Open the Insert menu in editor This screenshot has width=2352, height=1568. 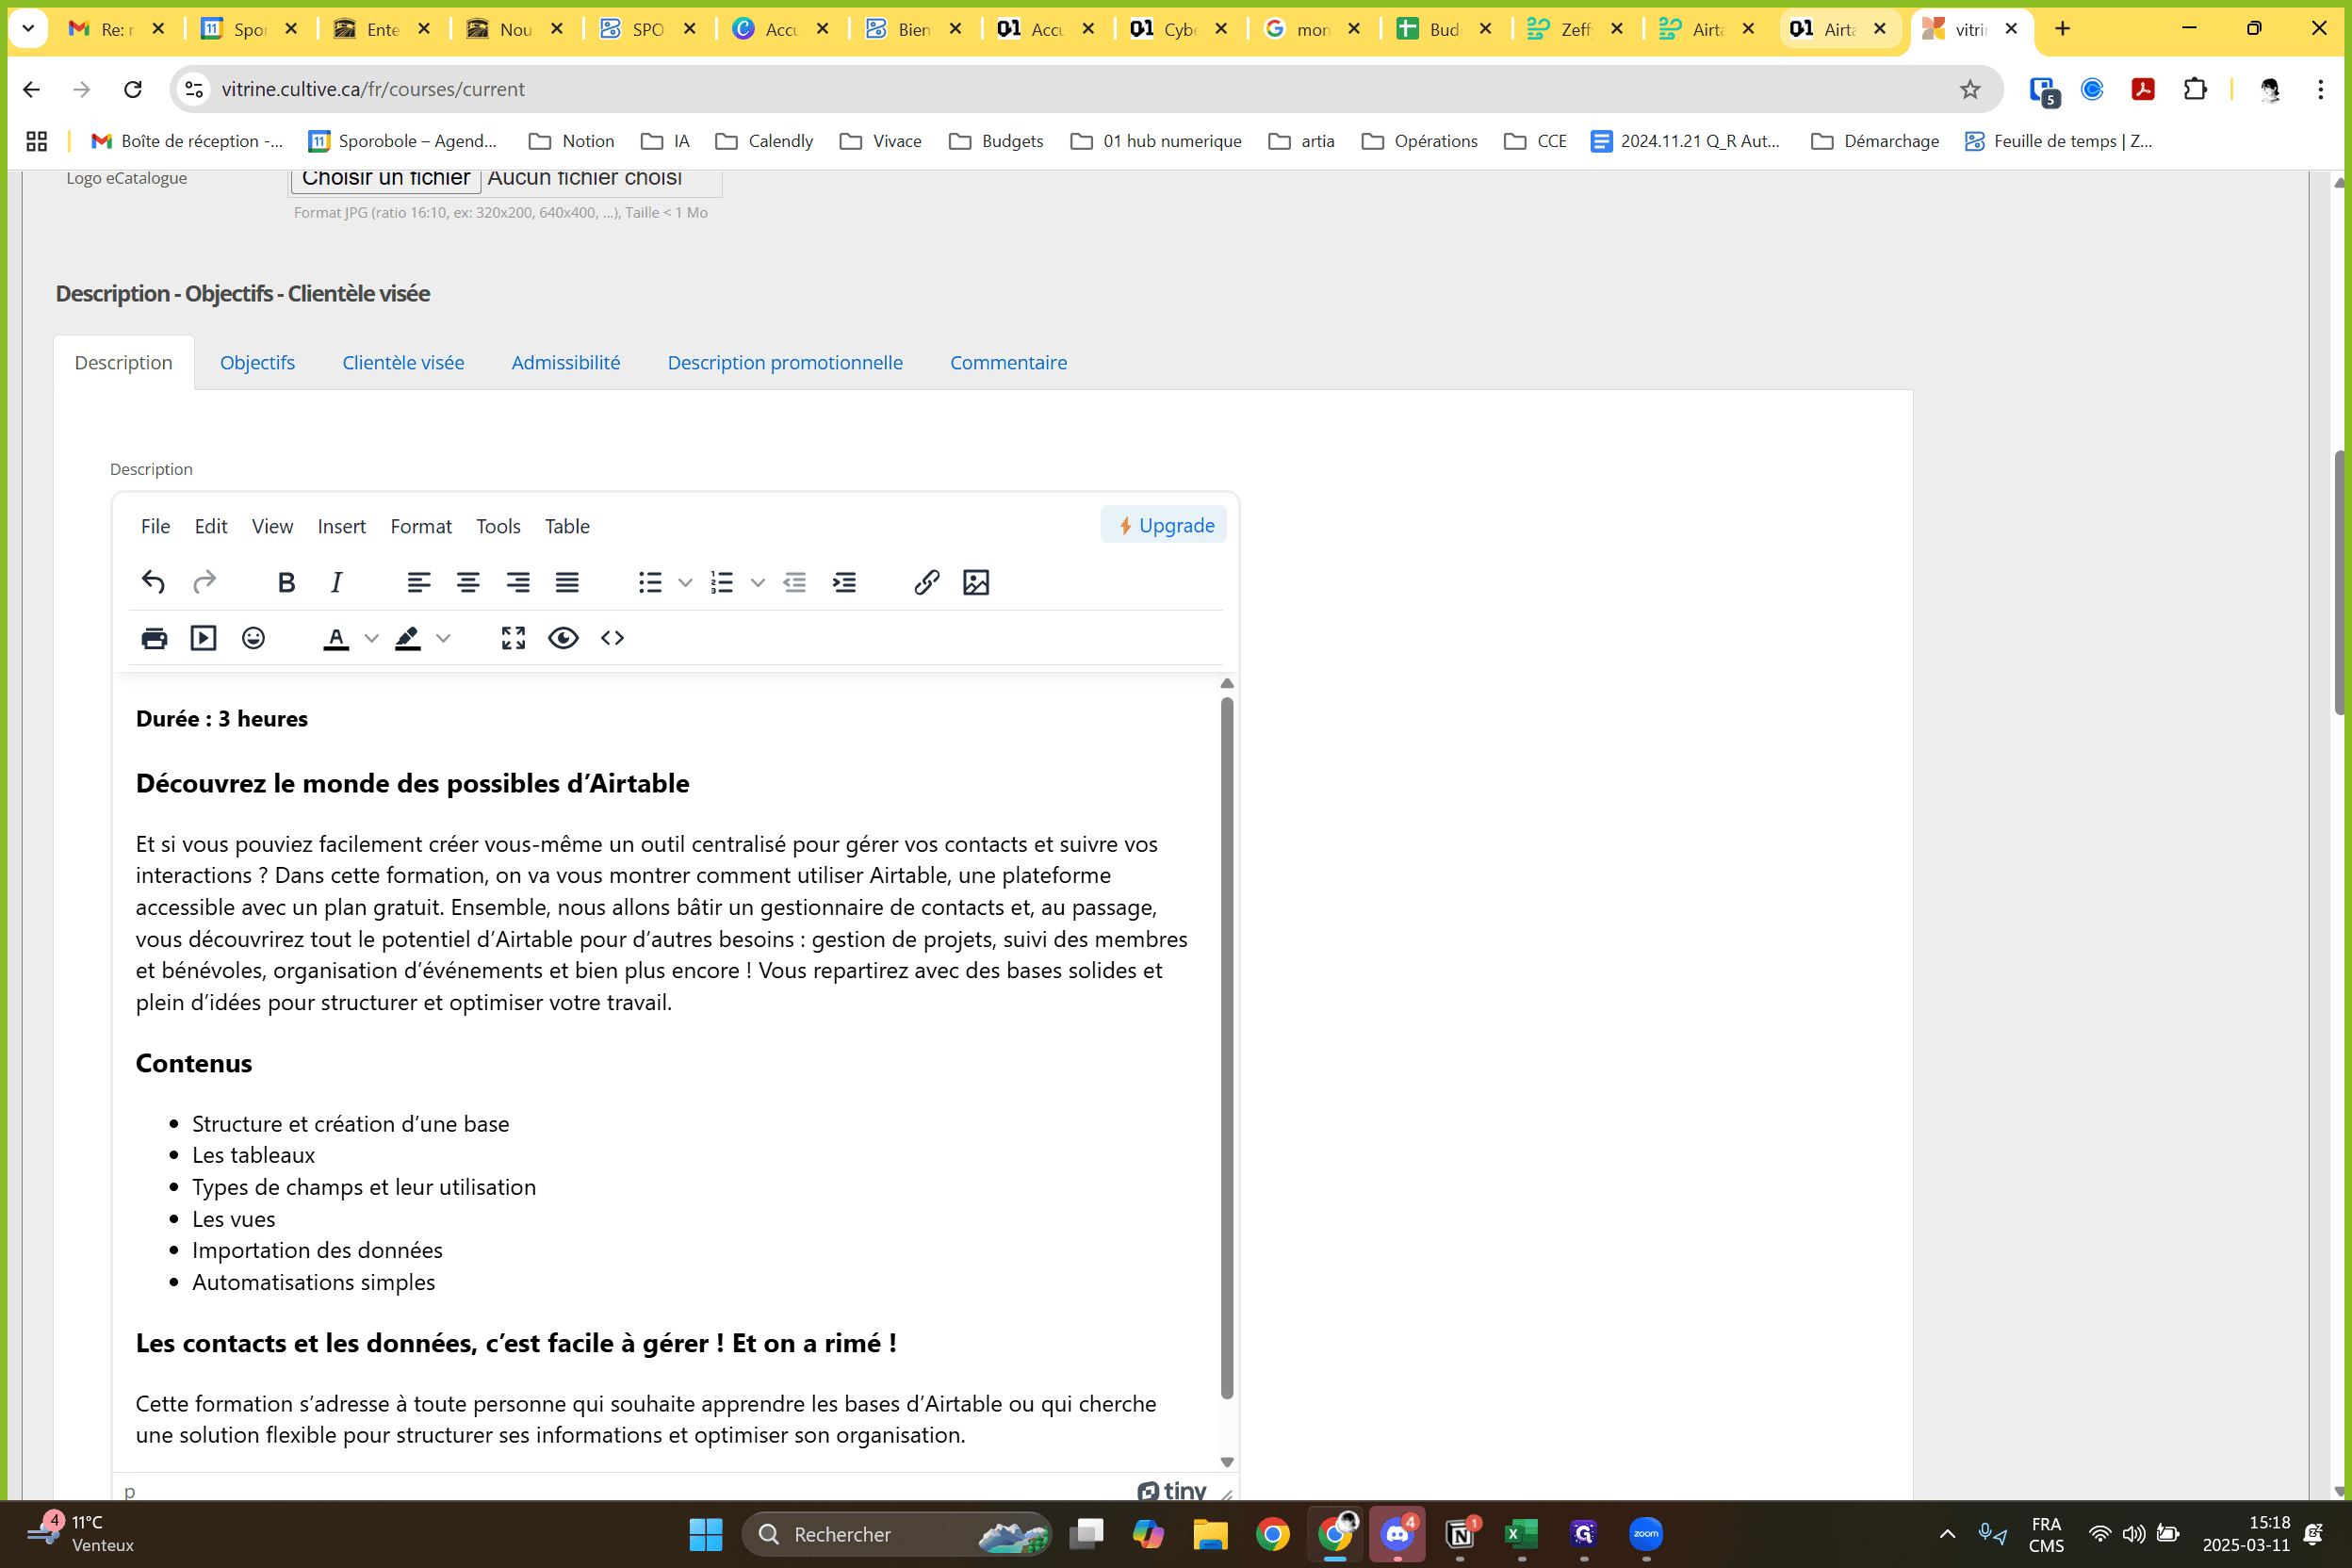pos(342,526)
